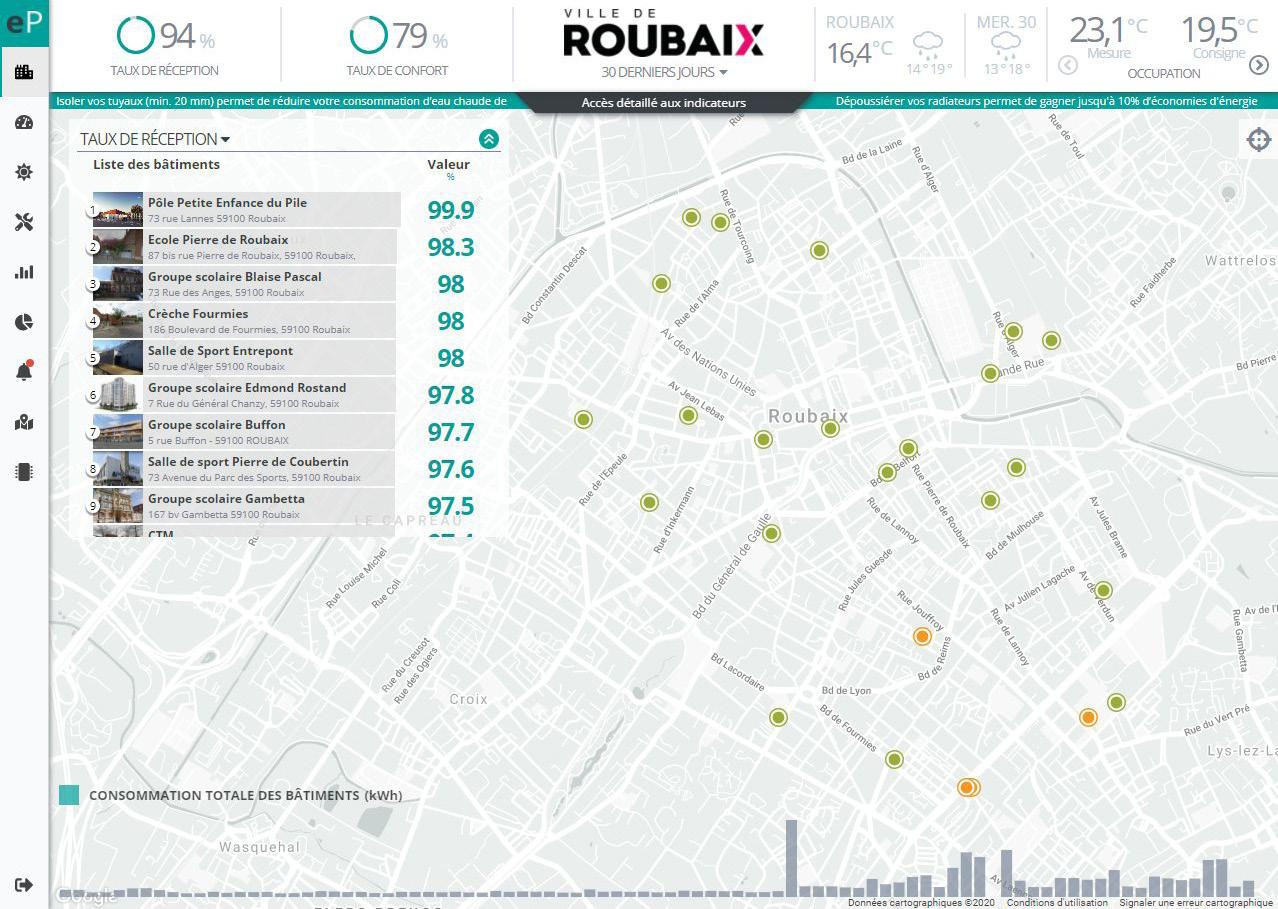Click the teal consumption legend swatch
Image resolution: width=1278 pixels, height=909 pixels.
[69, 795]
